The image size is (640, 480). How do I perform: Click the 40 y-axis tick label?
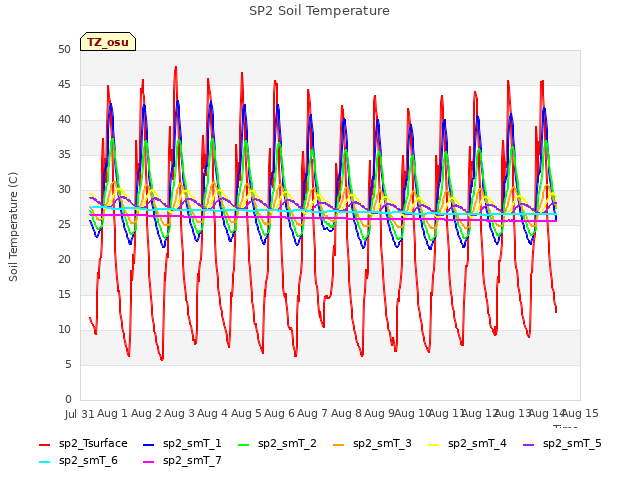(x=64, y=120)
